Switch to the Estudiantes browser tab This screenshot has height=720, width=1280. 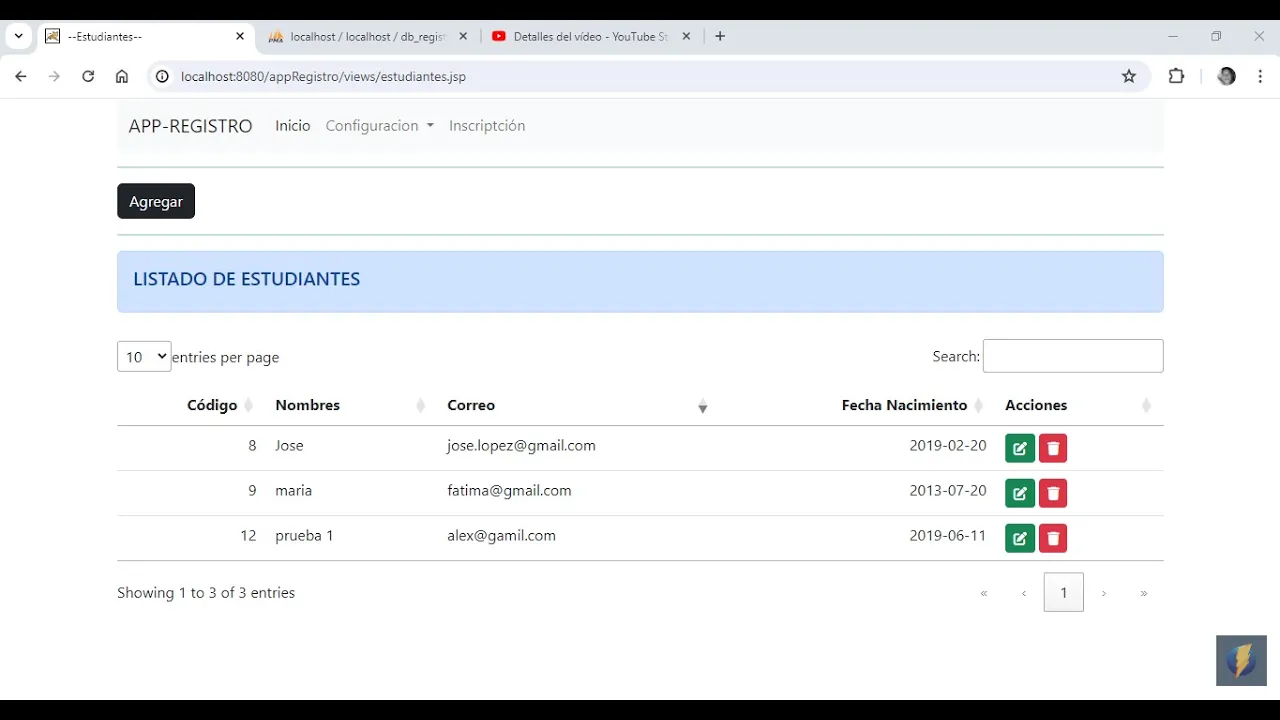[x=145, y=36]
